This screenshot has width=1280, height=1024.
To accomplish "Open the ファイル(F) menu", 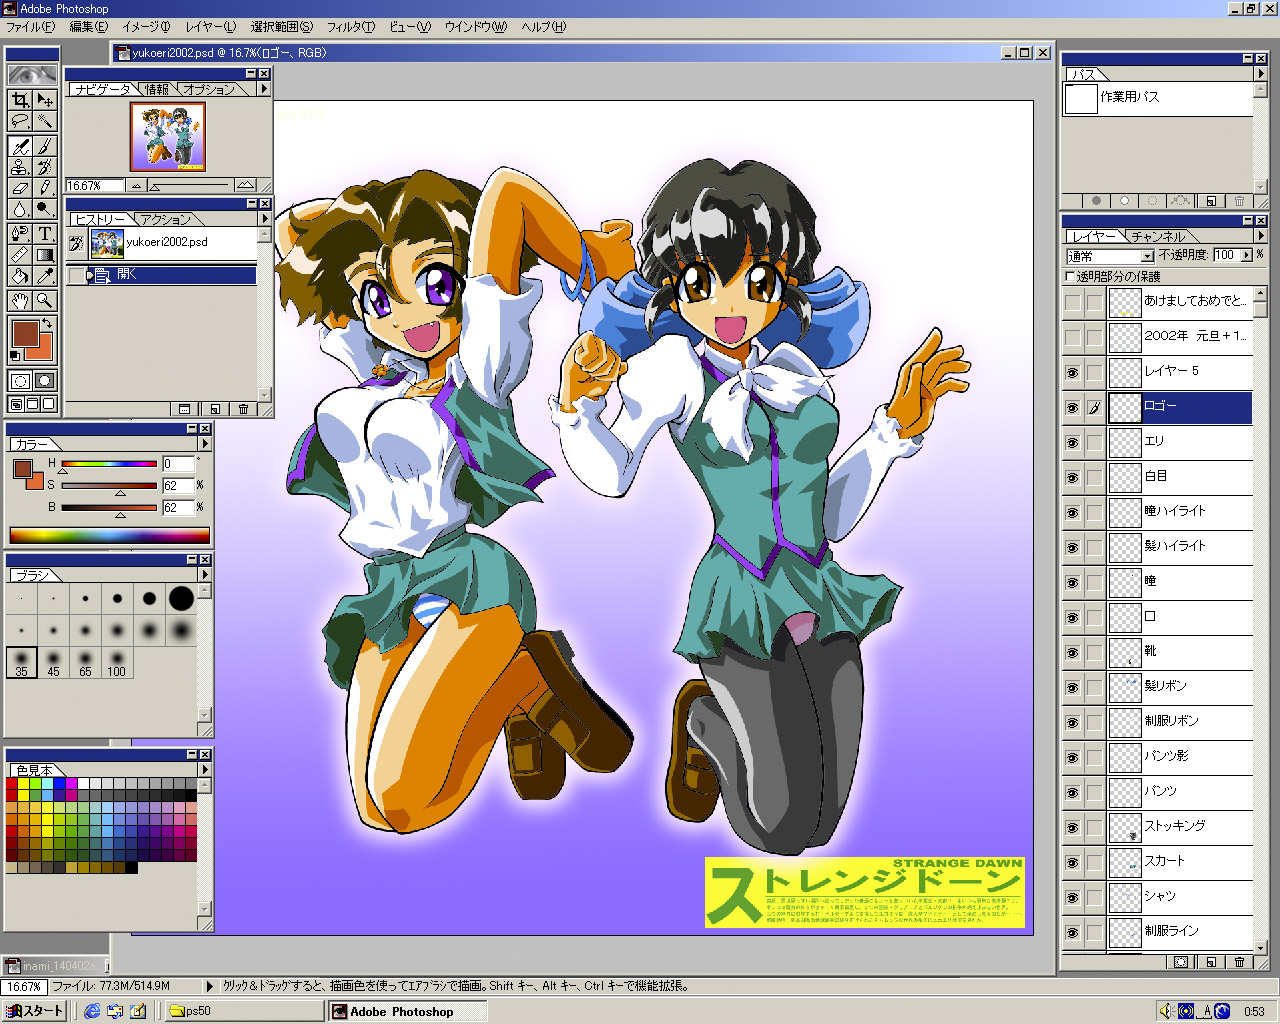I will coord(31,27).
